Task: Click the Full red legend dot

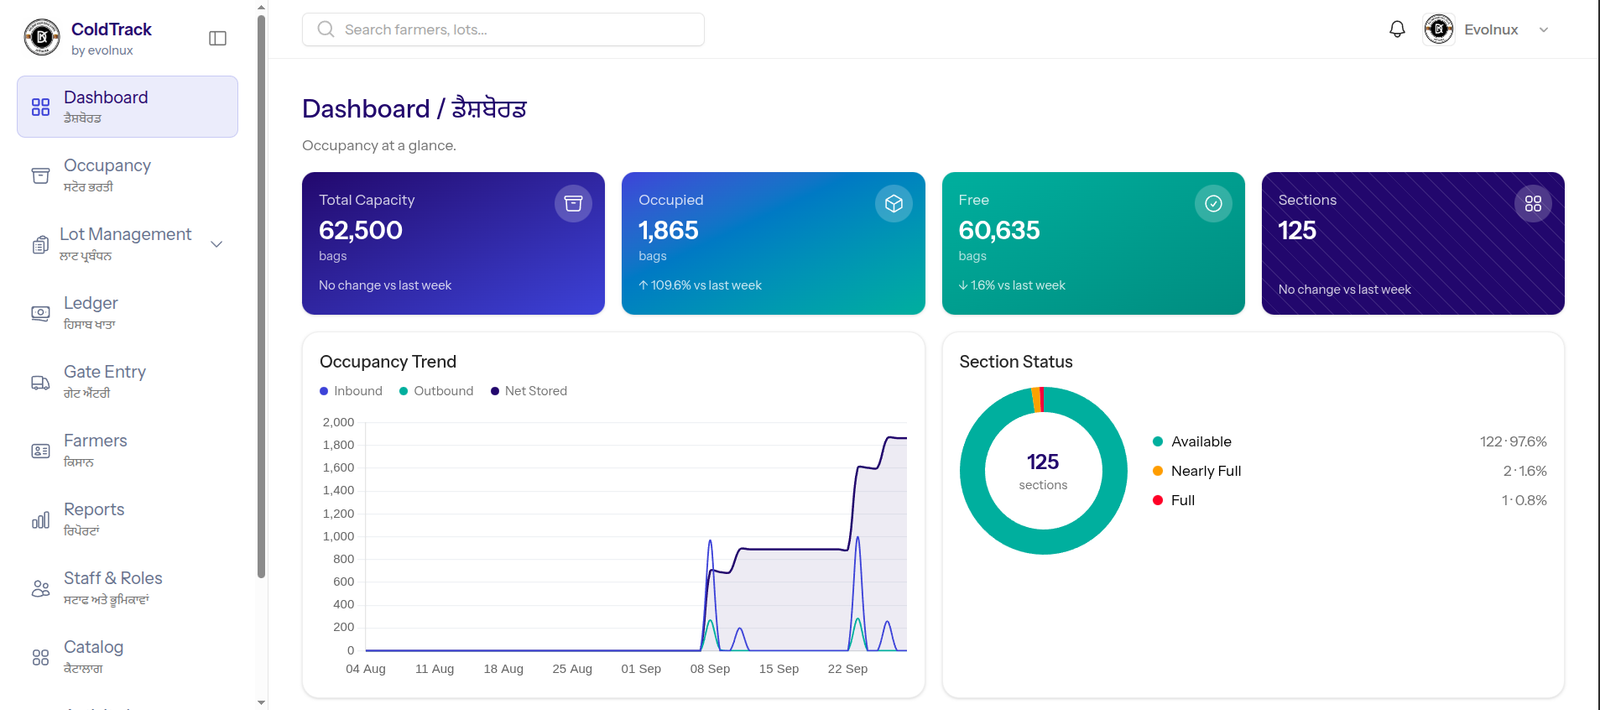Action: click(1158, 500)
